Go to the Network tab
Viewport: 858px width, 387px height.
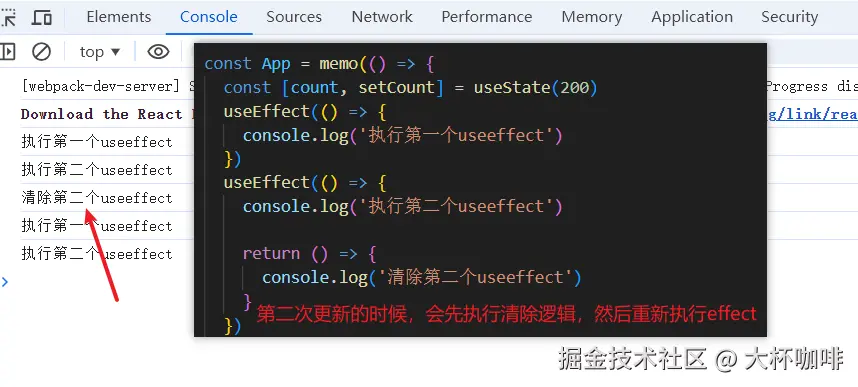tap(382, 17)
